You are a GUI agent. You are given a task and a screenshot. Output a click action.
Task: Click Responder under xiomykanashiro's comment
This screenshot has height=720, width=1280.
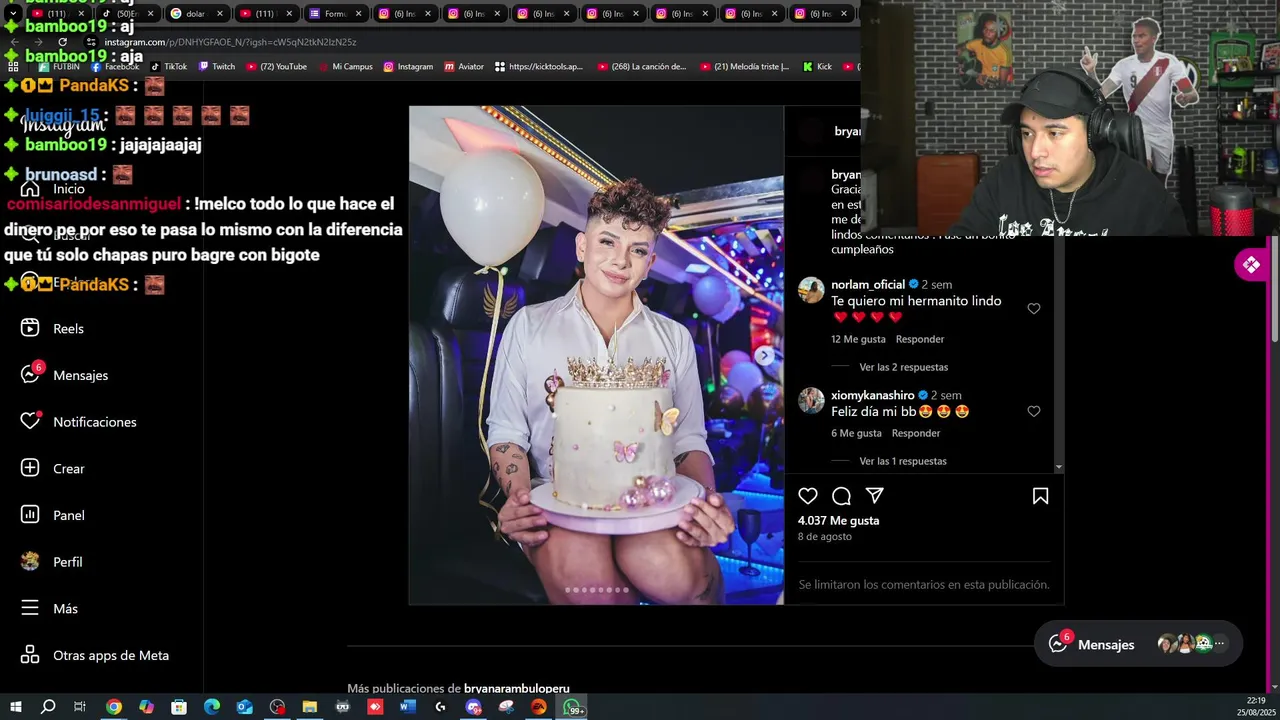pos(916,433)
